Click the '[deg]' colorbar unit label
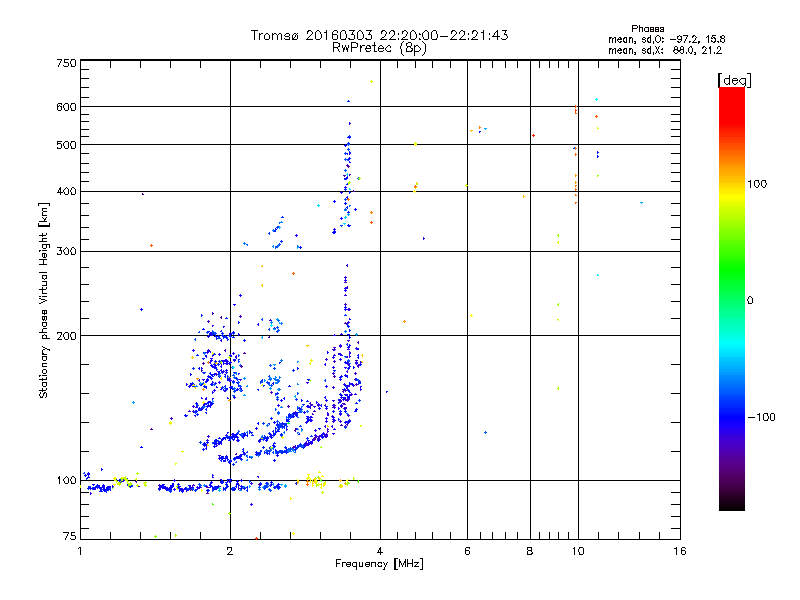Image resolution: width=800 pixels, height=600 pixels. 734,80
